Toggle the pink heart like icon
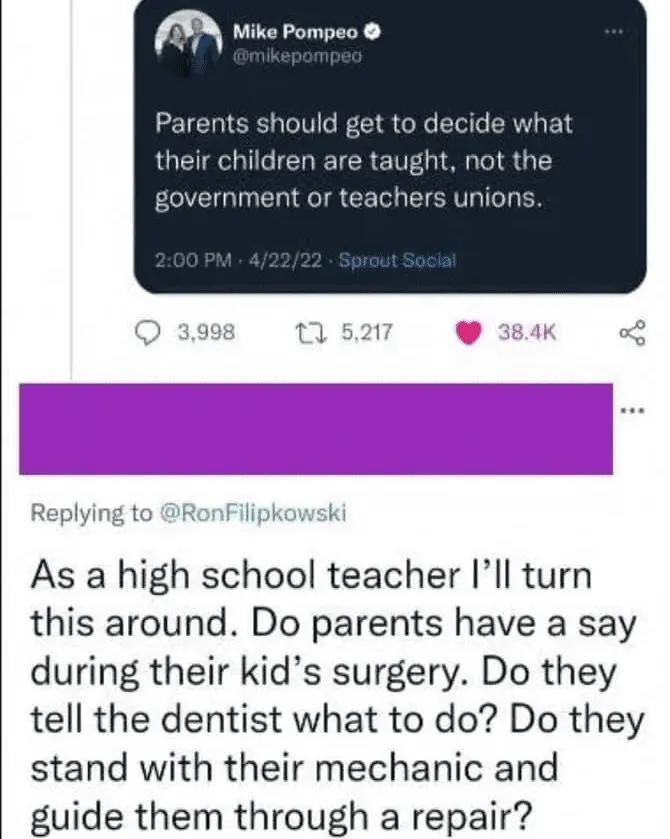Screen dimensions: 670x839 click(x=469, y=332)
